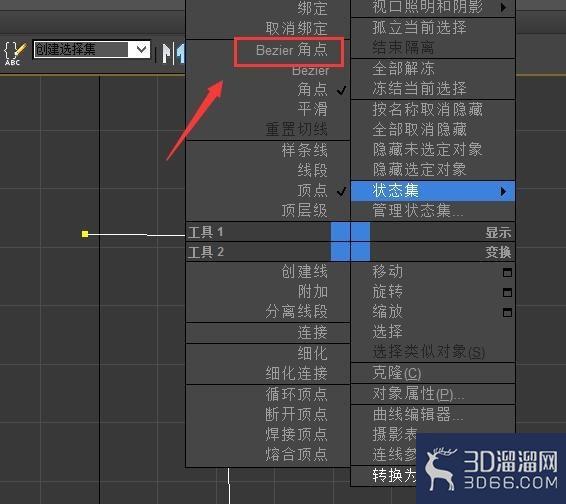Choose 细化 command
Image resolution: width=566 pixels, height=504 pixels.
(x=312, y=353)
